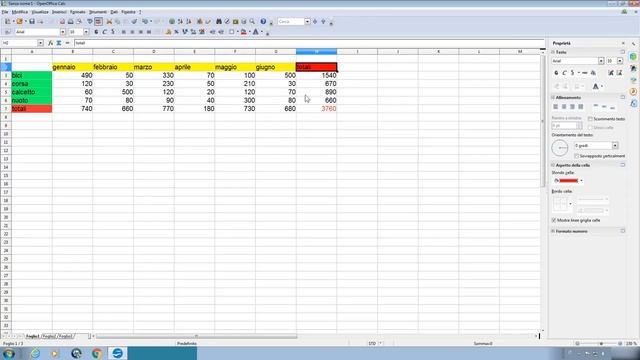Toggle Mostra linee griglia celle checkbox
The image size is (640, 360).
554,220
